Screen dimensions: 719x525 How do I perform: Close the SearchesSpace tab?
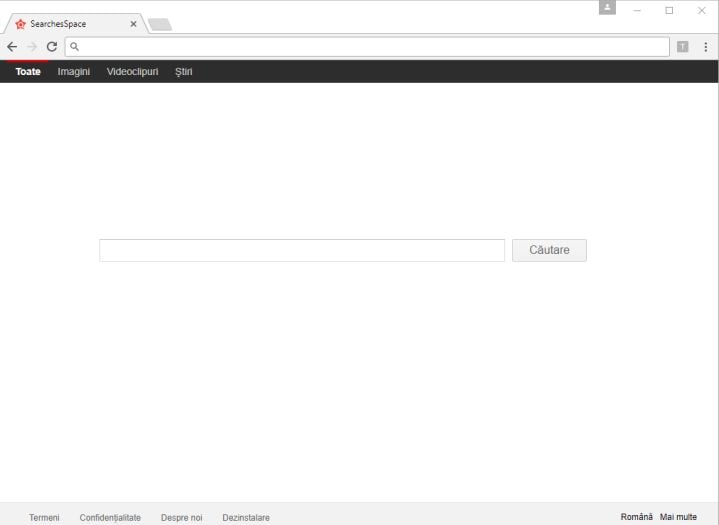133,24
